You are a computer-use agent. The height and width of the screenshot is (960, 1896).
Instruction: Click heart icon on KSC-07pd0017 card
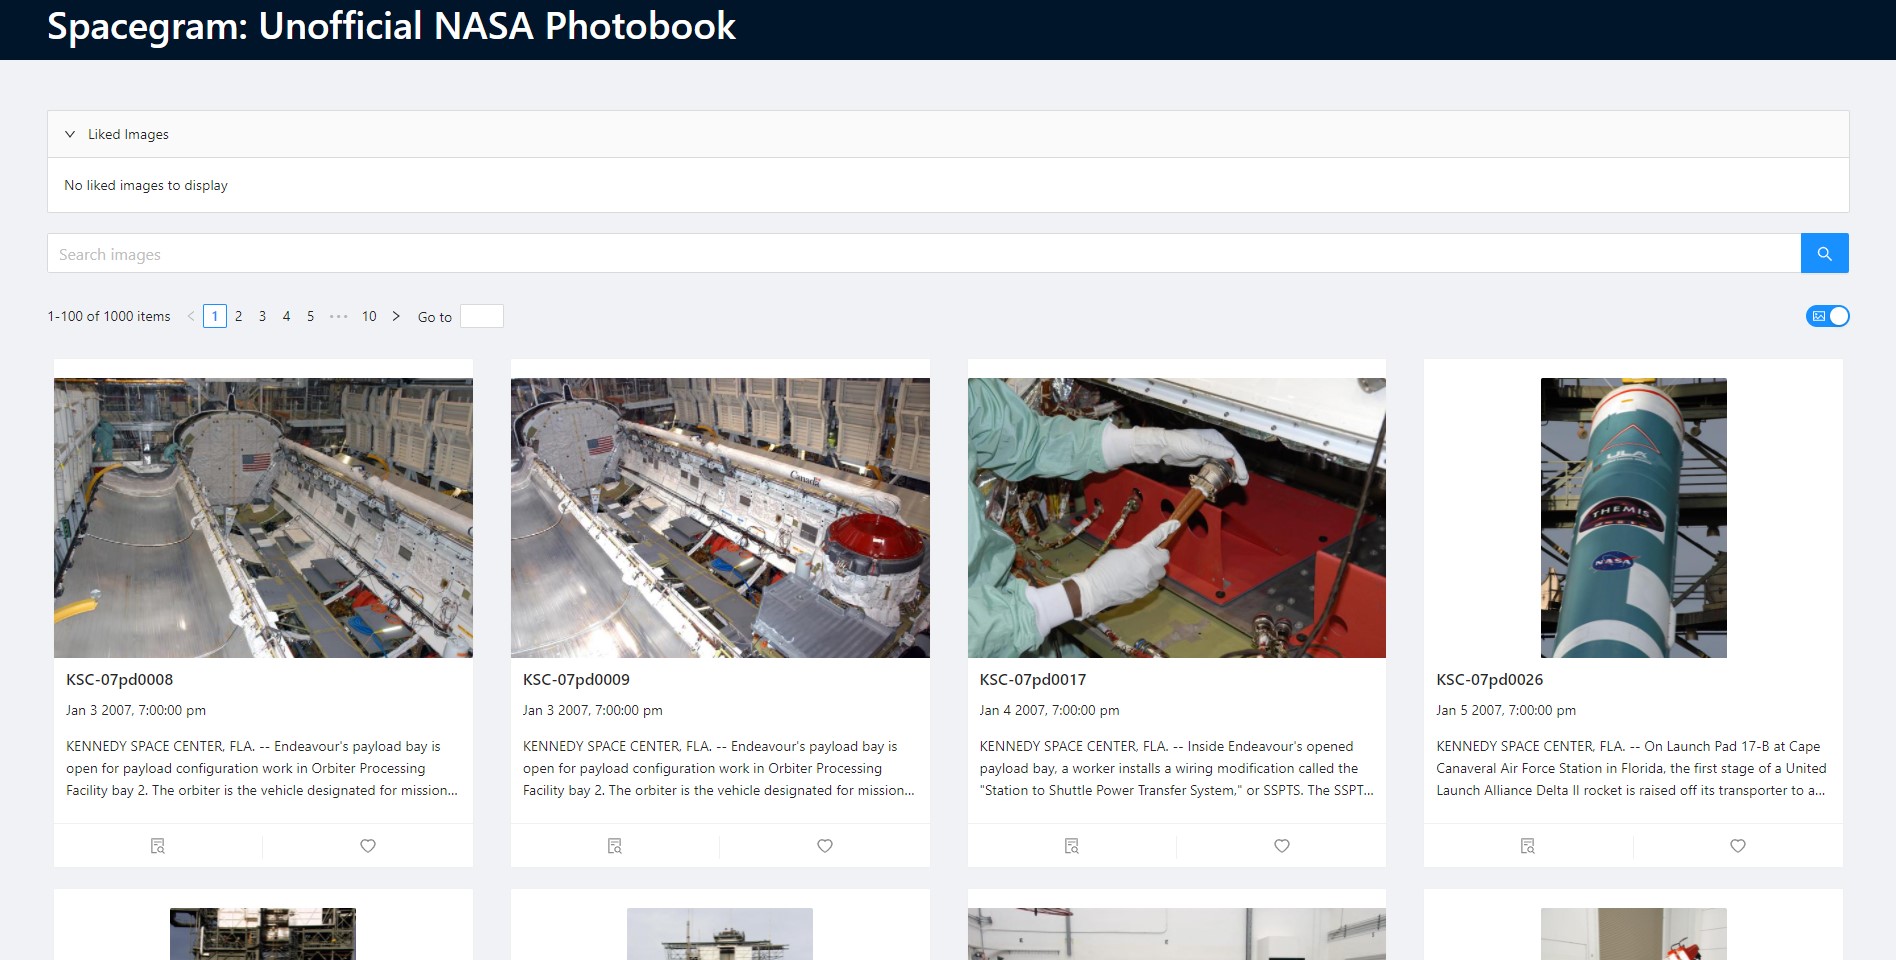click(1281, 846)
